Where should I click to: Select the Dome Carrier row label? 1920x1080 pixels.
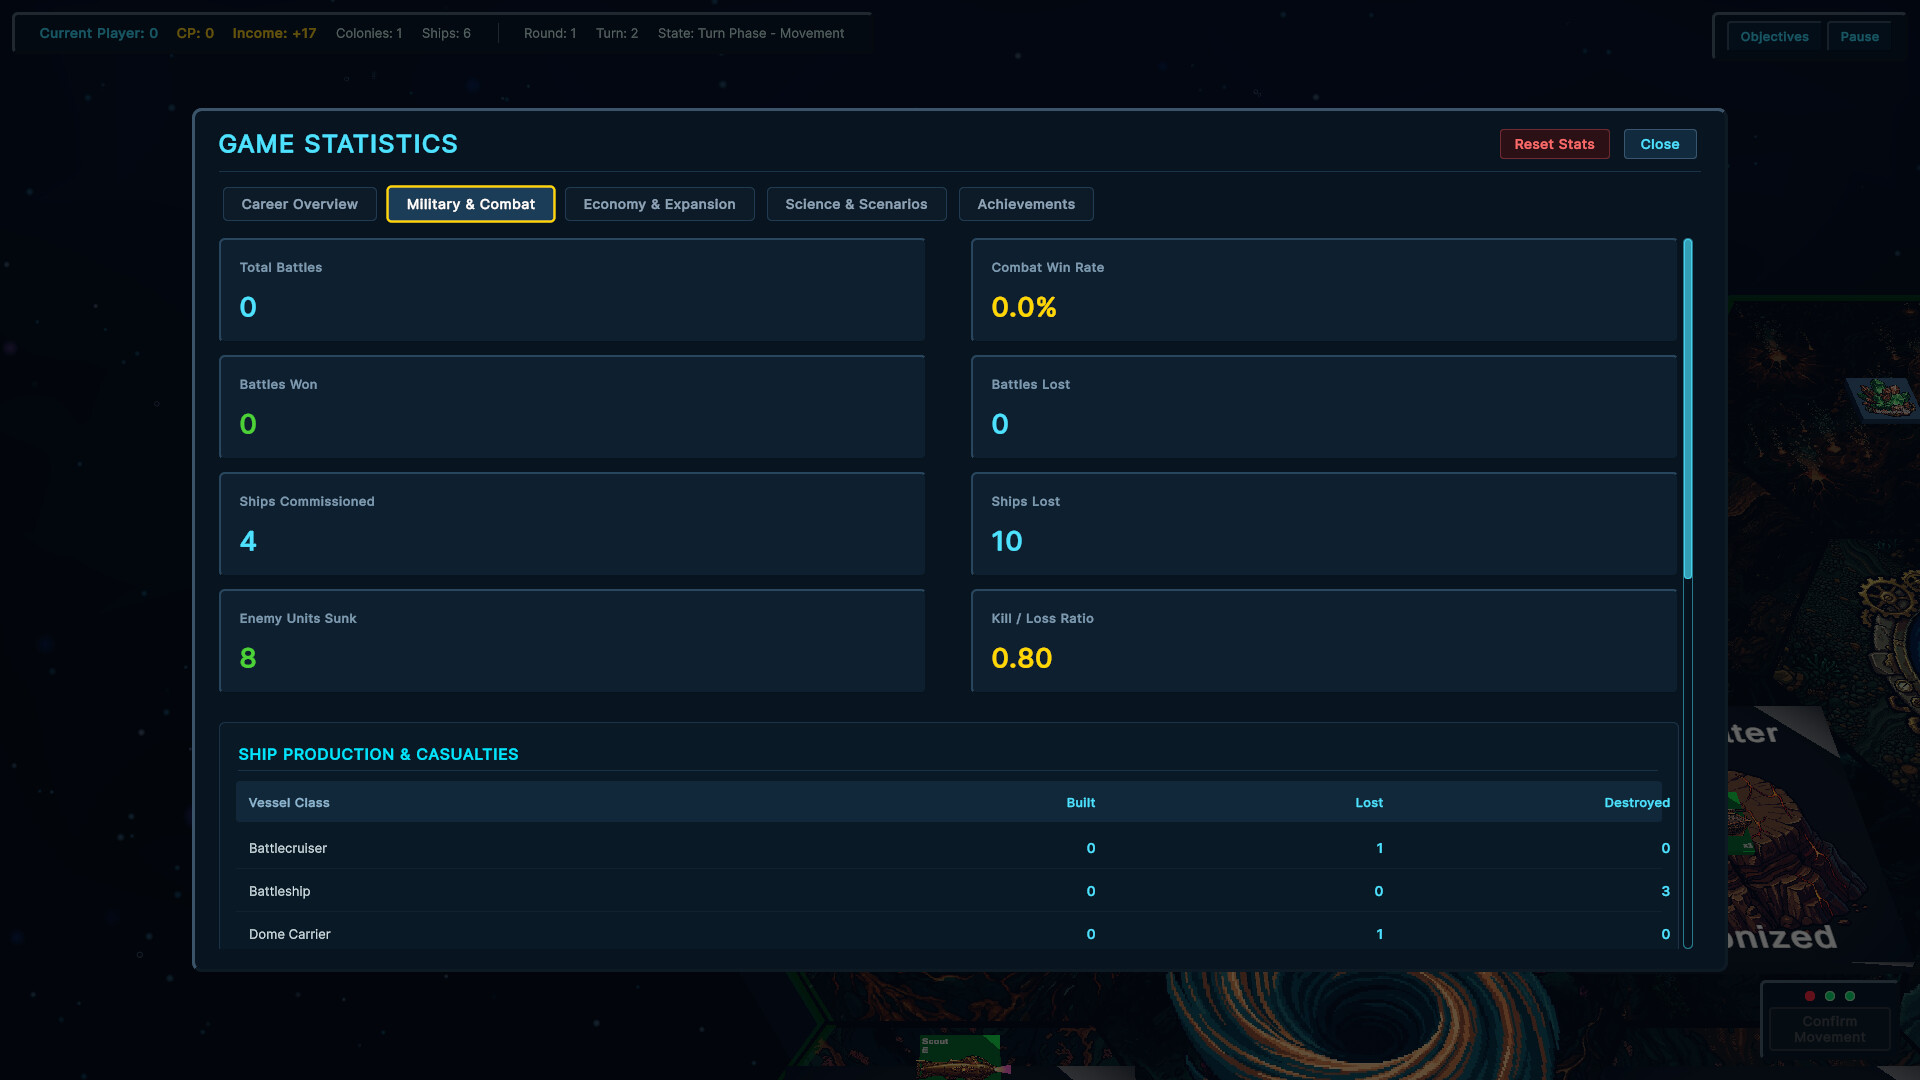[x=289, y=934]
